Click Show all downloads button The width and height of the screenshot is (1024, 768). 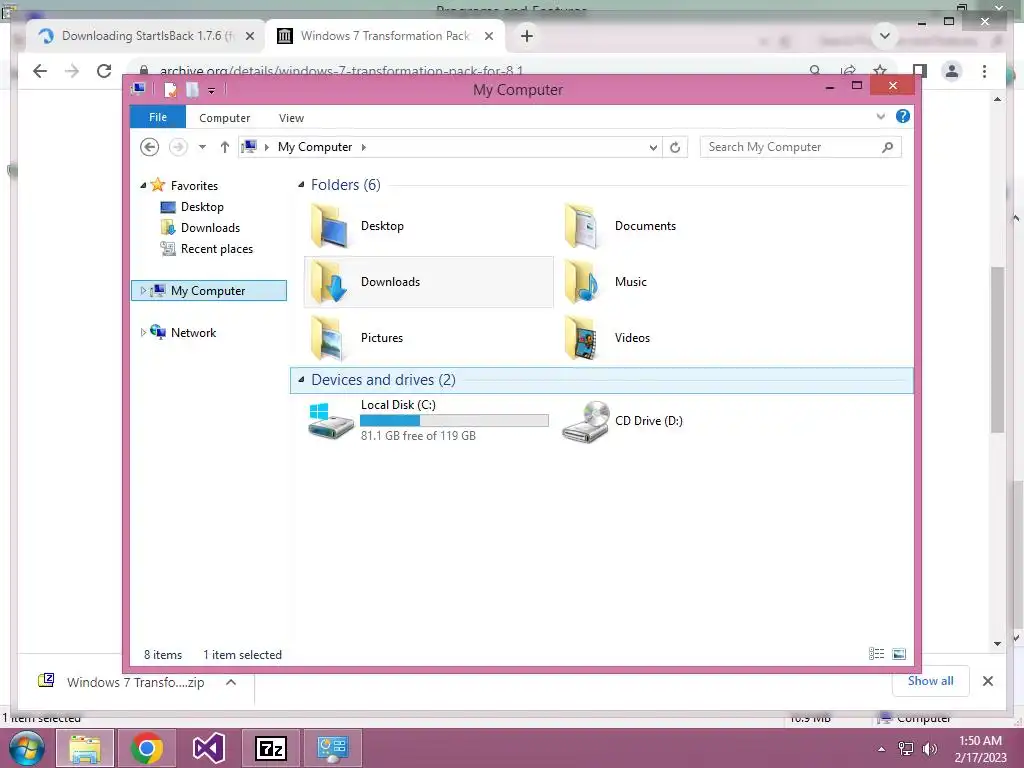pos(931,680)
